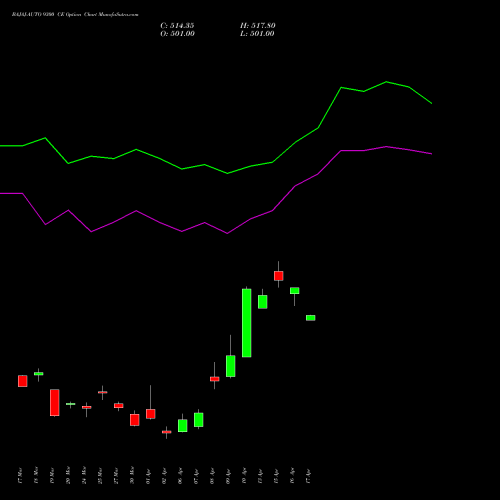
Task: Select the close value C: 514.35
Action: pos(177,26)
